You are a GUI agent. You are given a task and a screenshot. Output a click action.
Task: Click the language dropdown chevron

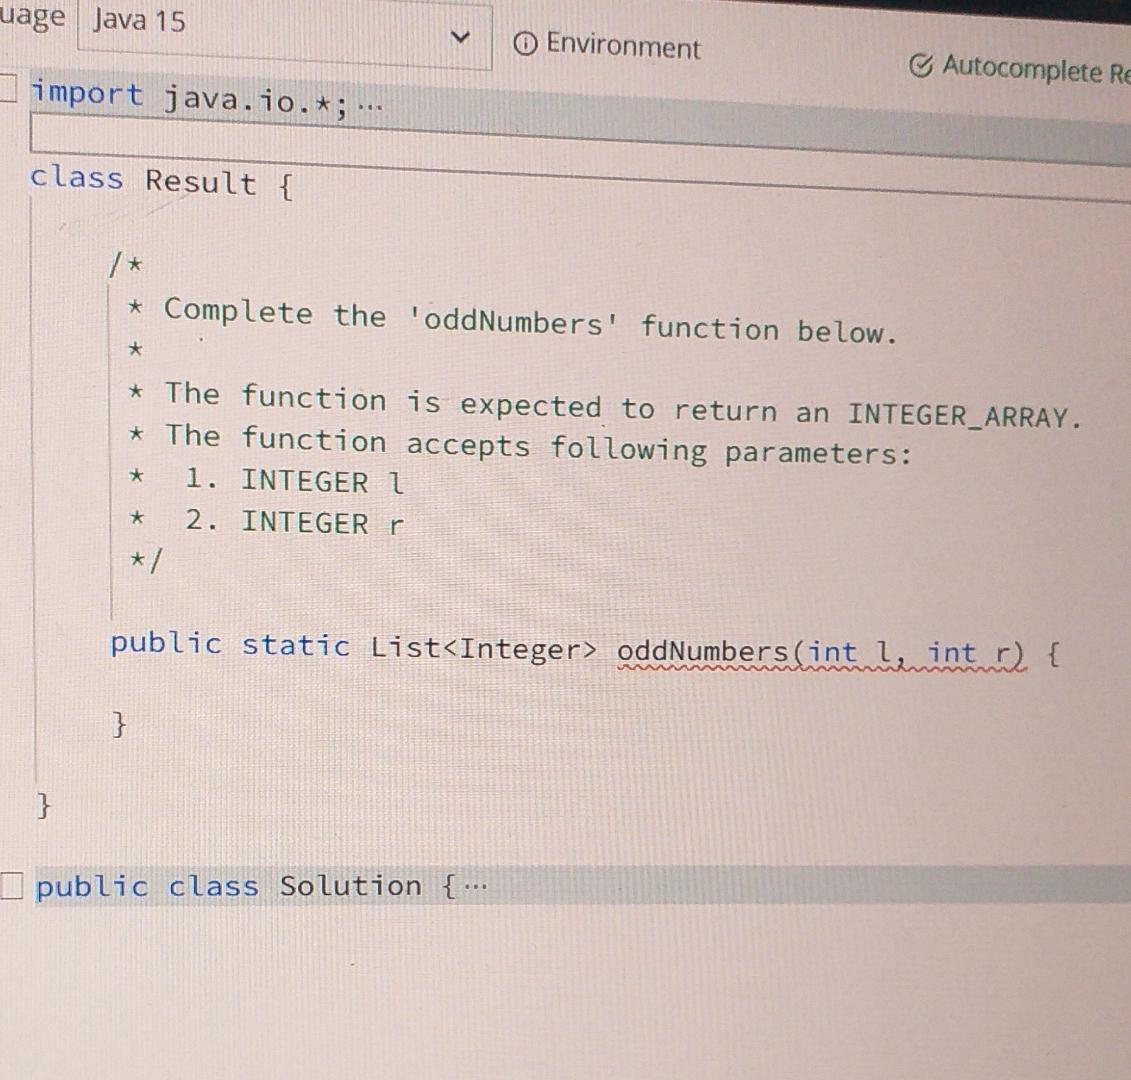click(460, 35)
